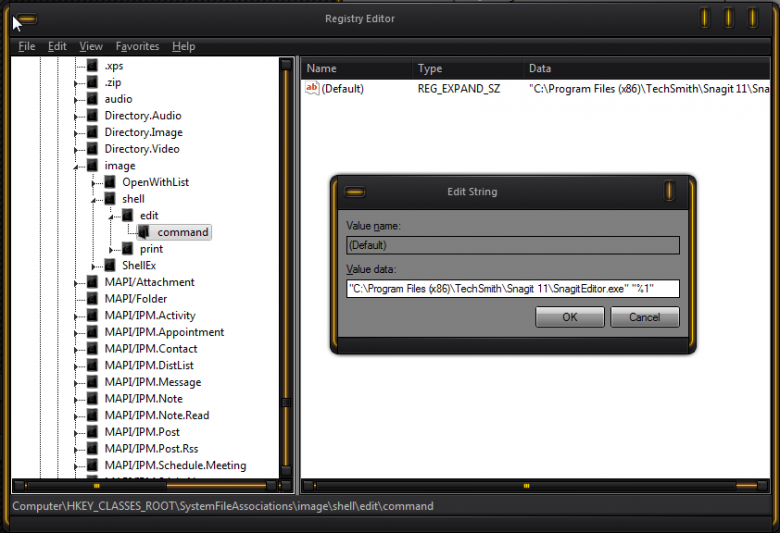
Task: Click the MAPI/IPM.DistList folder icon
Action: click(x=93, y=366)
